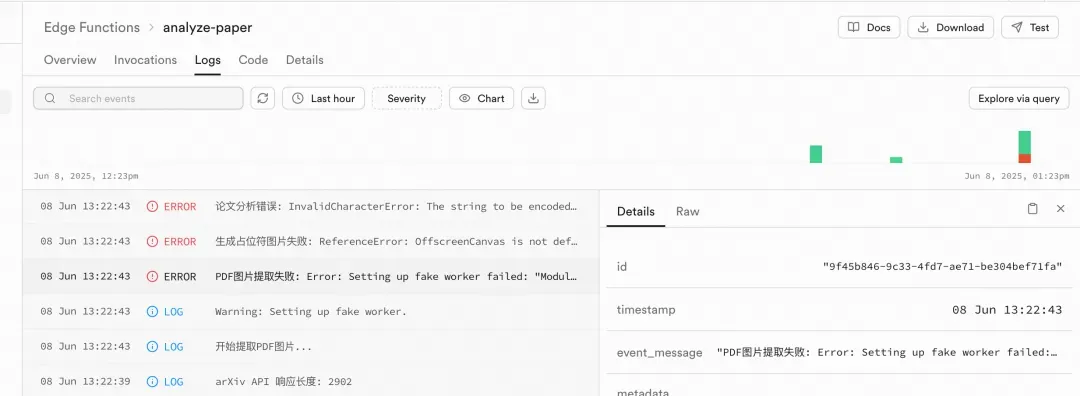
Task: Open the Code tab
Action: pyautogui.click(x=253, y=60)
